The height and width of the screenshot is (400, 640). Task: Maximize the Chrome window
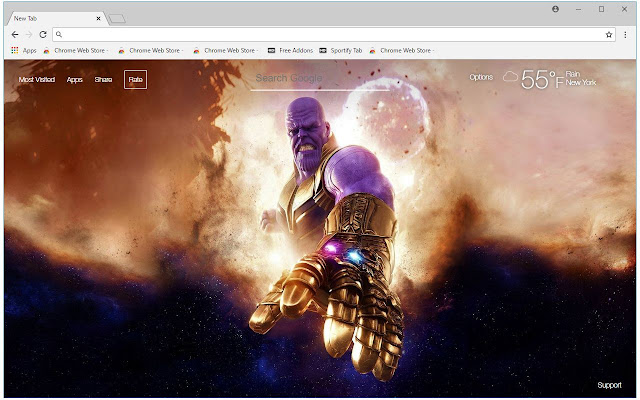[601, 9]
